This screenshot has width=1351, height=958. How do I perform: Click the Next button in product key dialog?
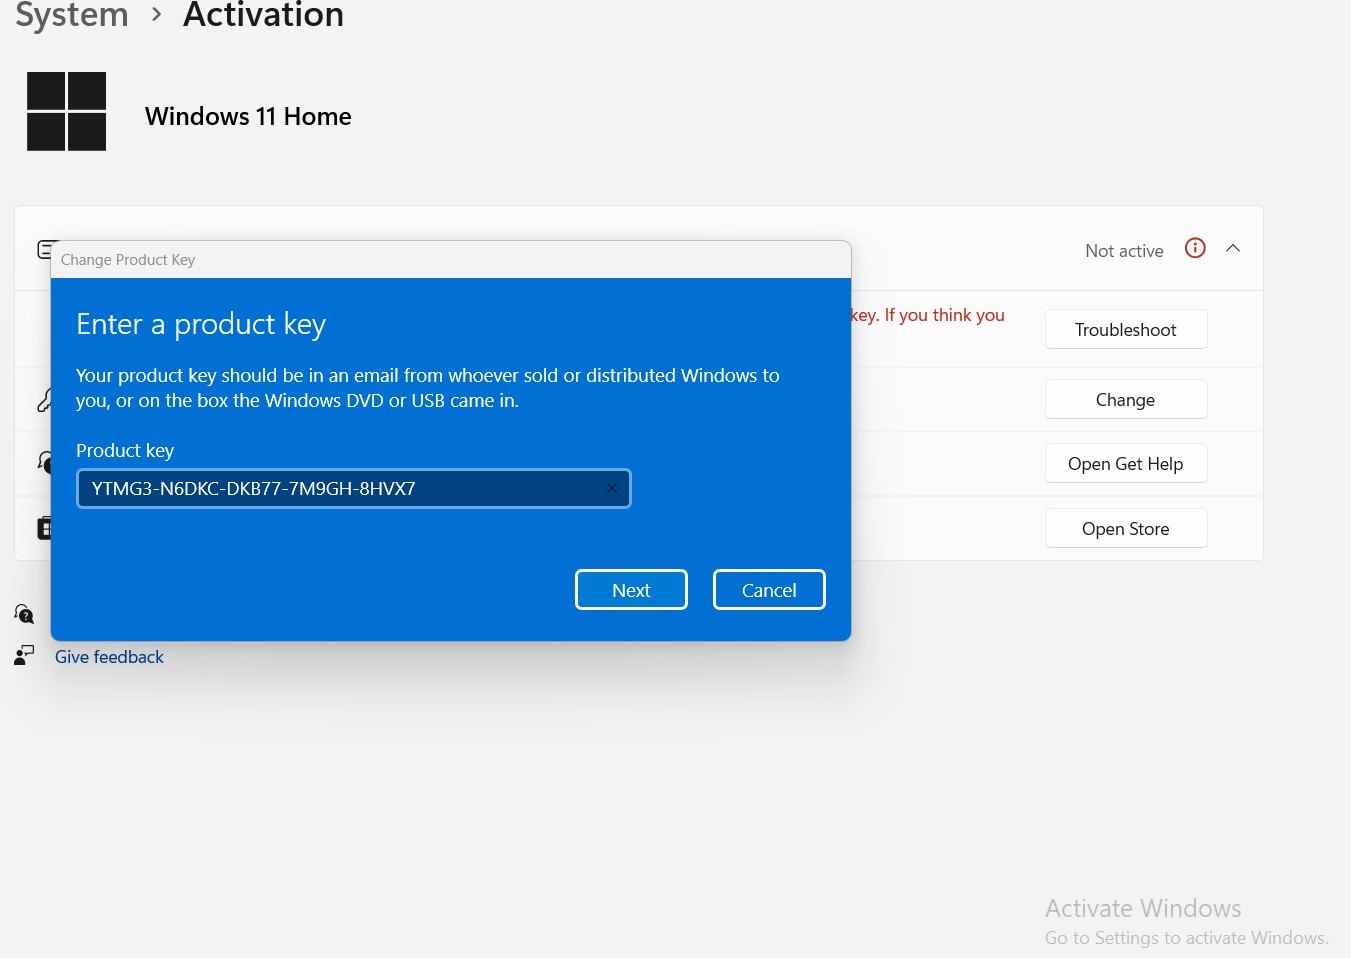pos(631,590)
